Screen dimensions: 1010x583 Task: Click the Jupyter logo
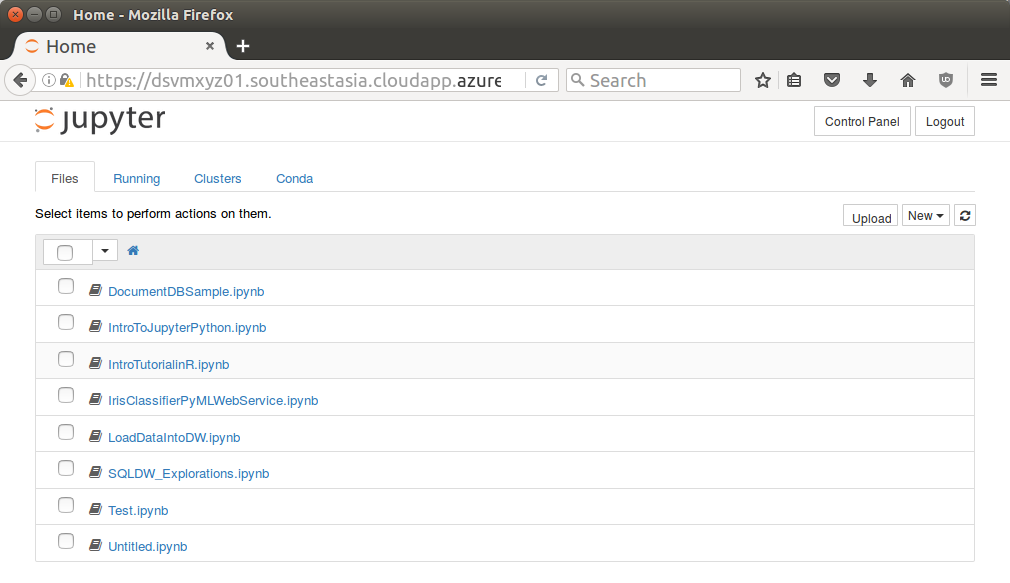(x=100, y=120)
